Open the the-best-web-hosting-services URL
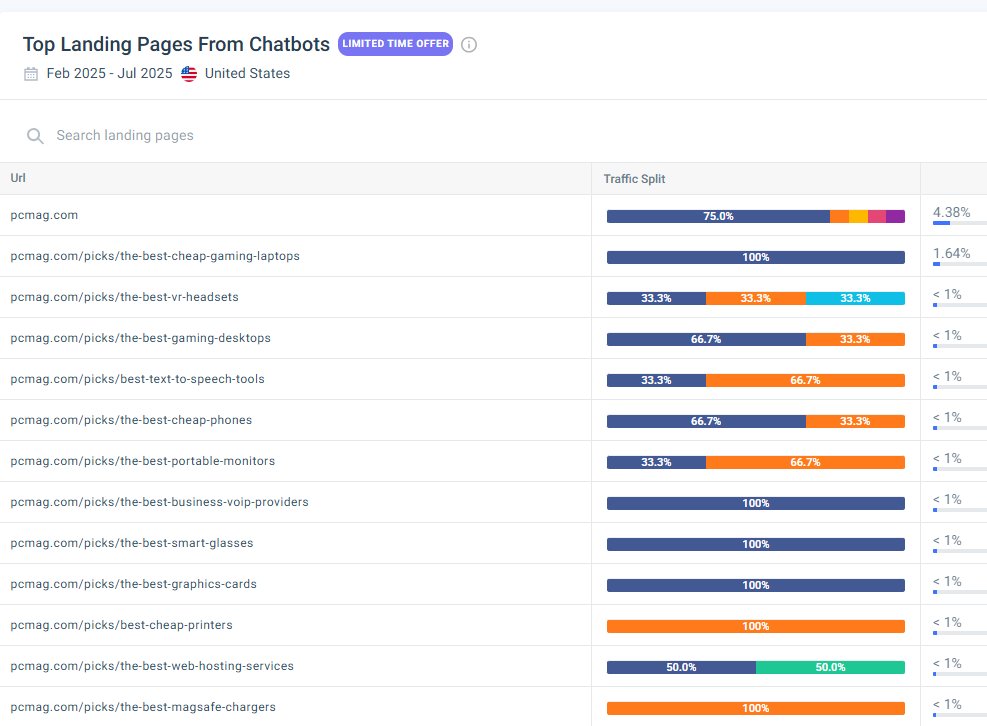987x726 pixels. [152, 666]
